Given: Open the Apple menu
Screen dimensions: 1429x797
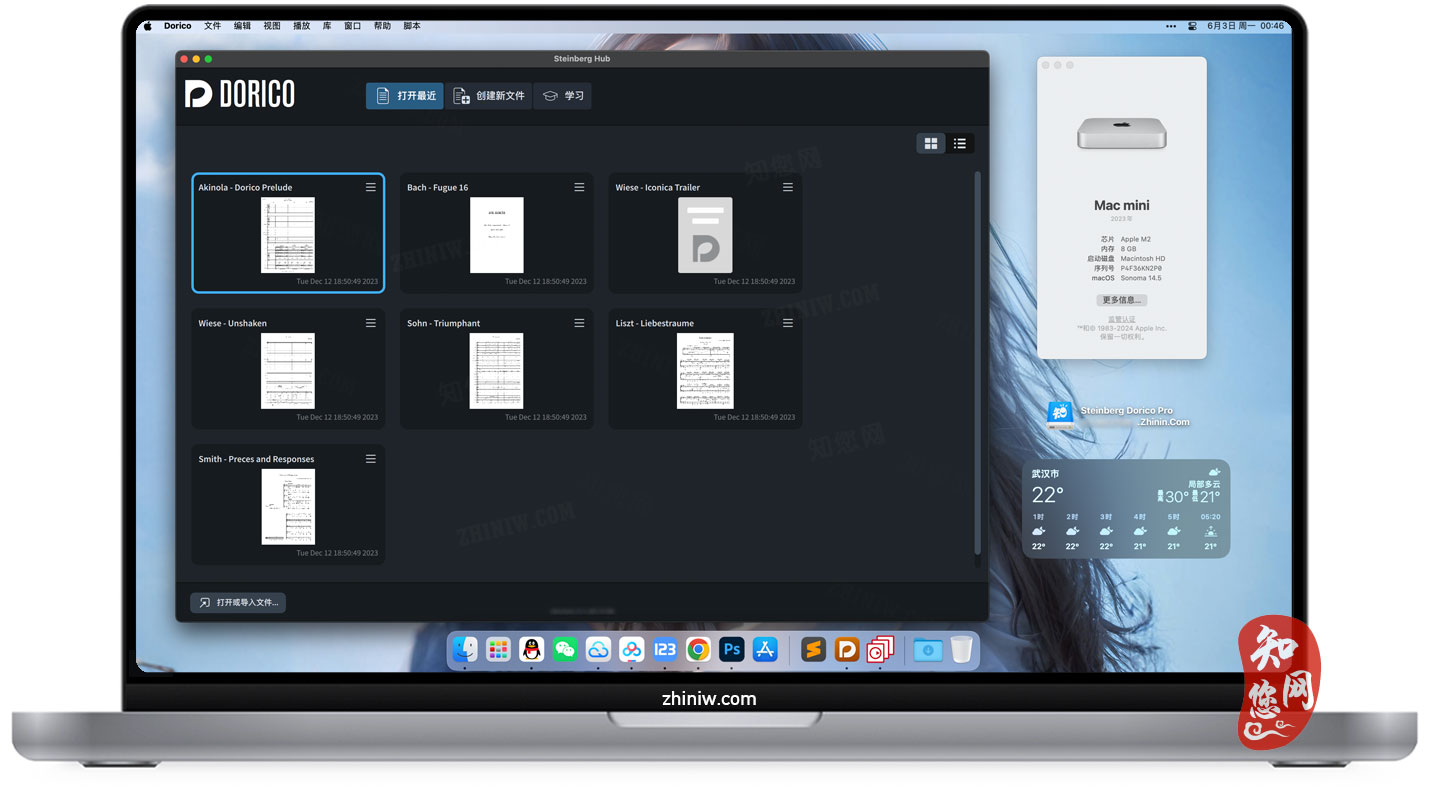Looking at the screenshot, I should click(147, 26).
